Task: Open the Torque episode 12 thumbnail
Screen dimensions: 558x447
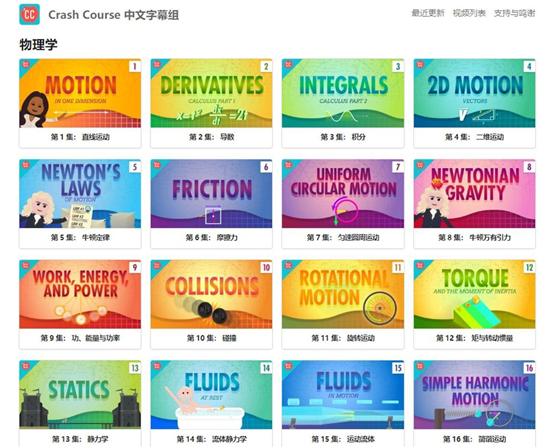Action: pos(474,294)
